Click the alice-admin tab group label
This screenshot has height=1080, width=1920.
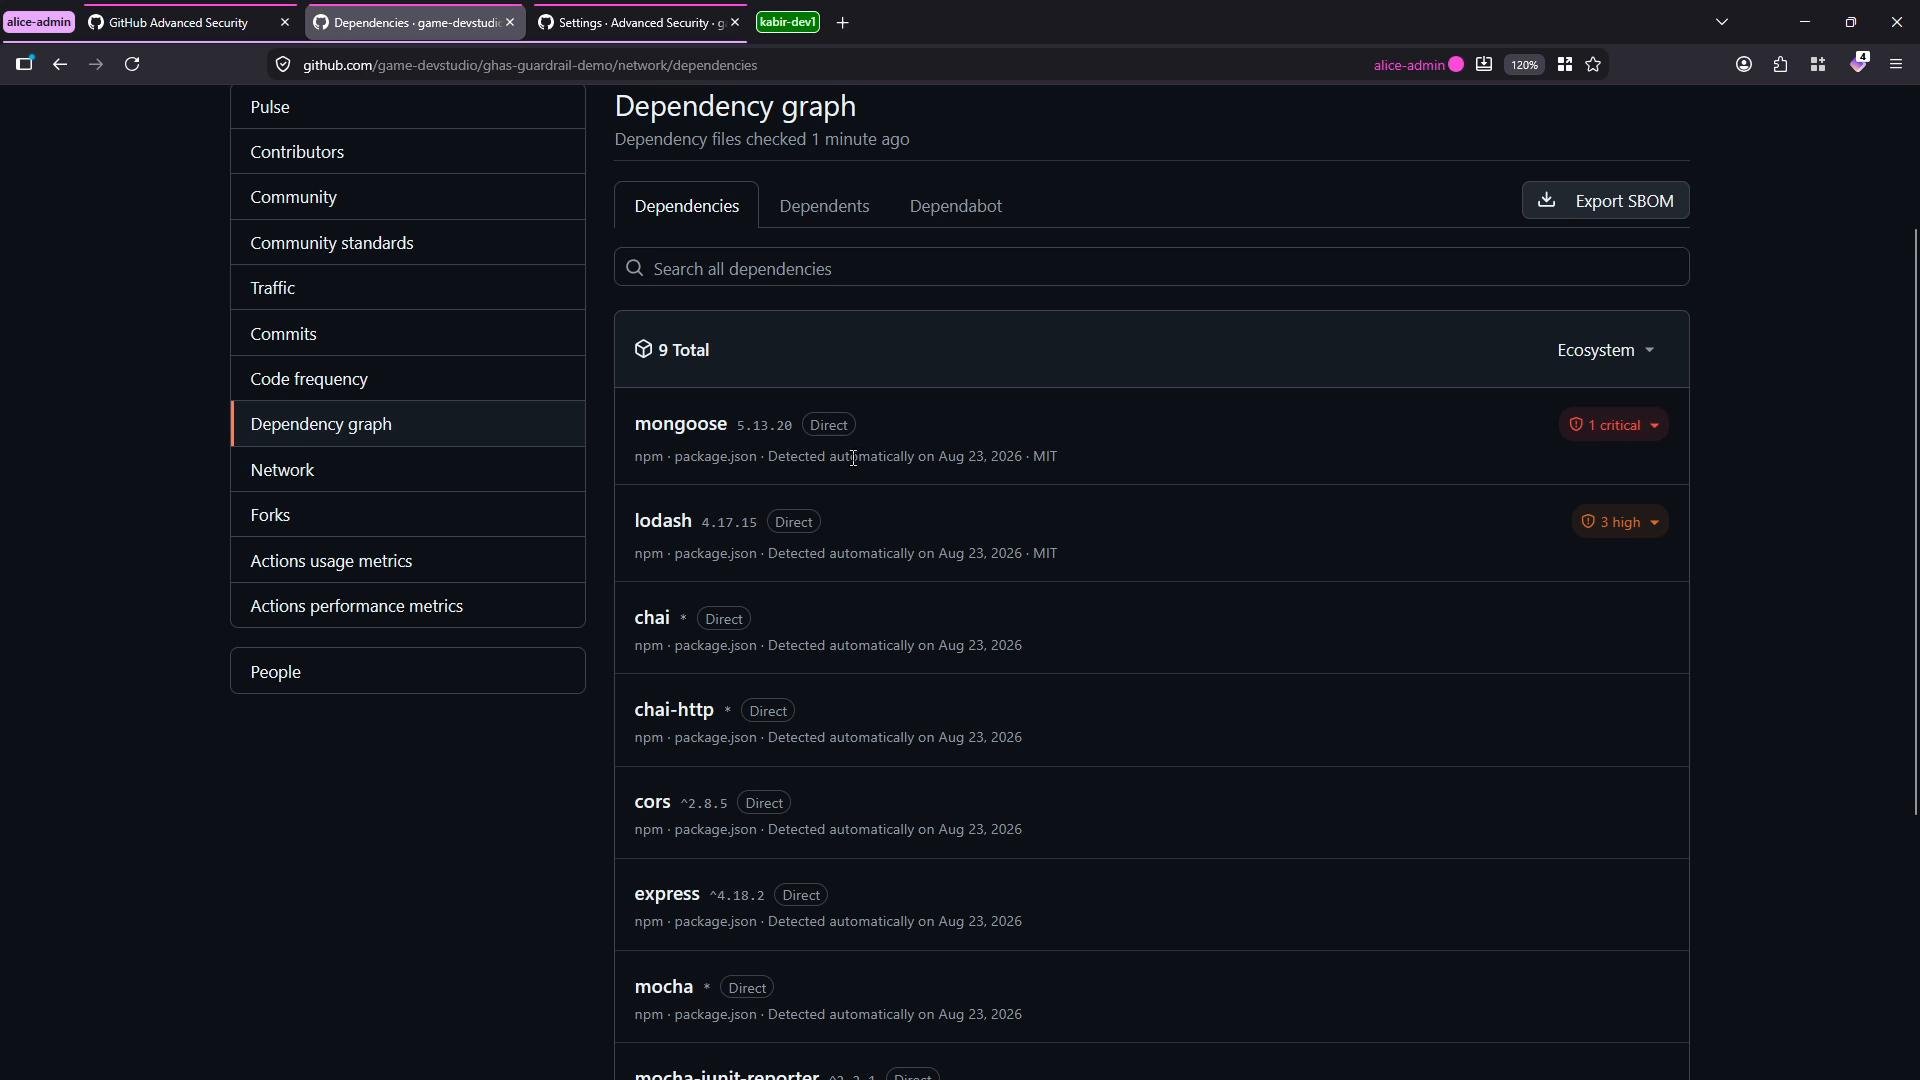pos(39,22)
